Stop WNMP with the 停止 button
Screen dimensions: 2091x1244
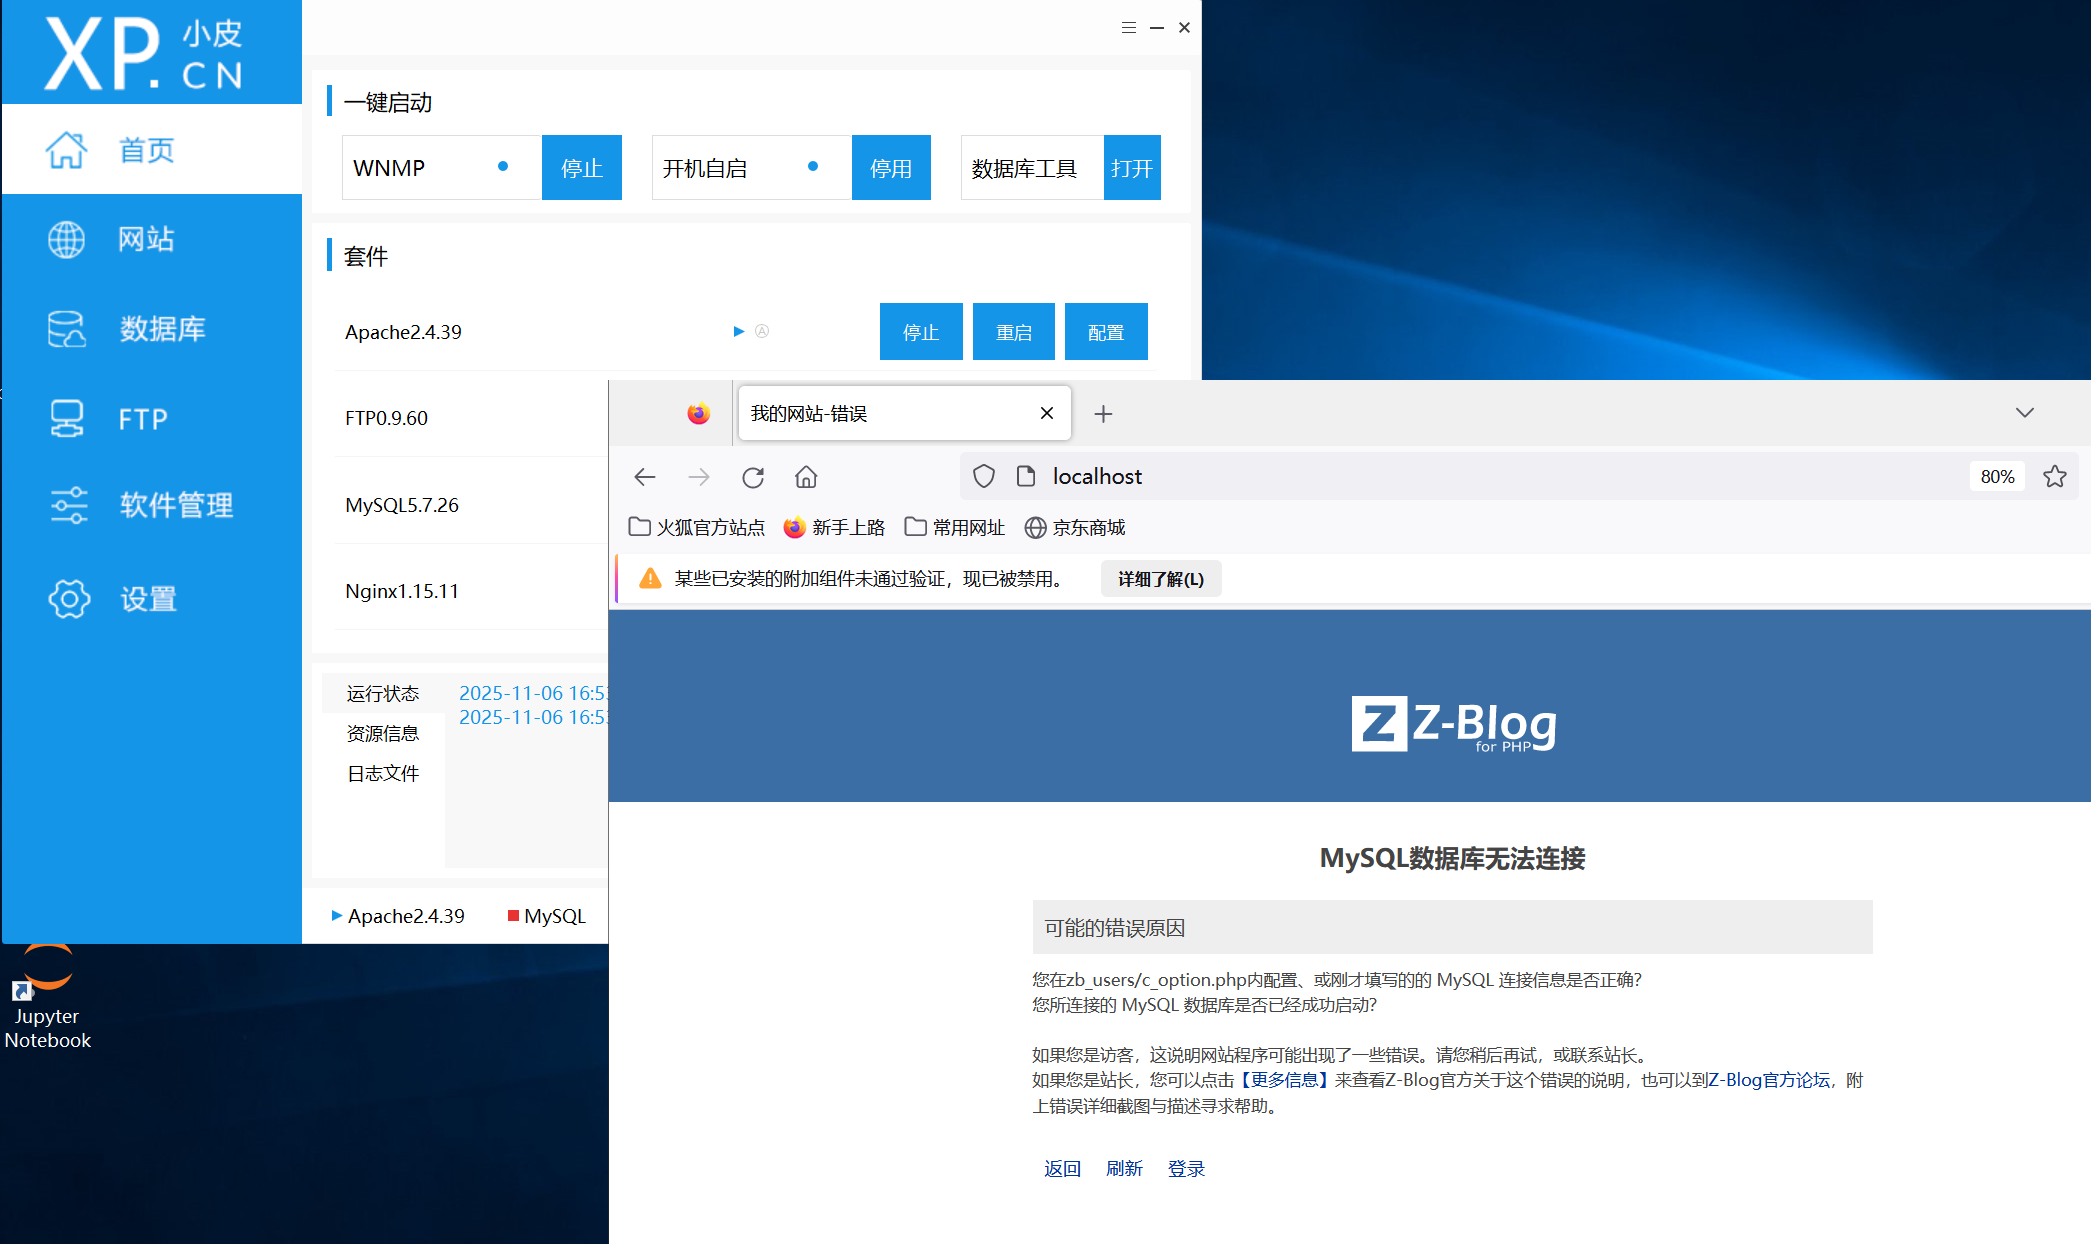click(581, 168)
